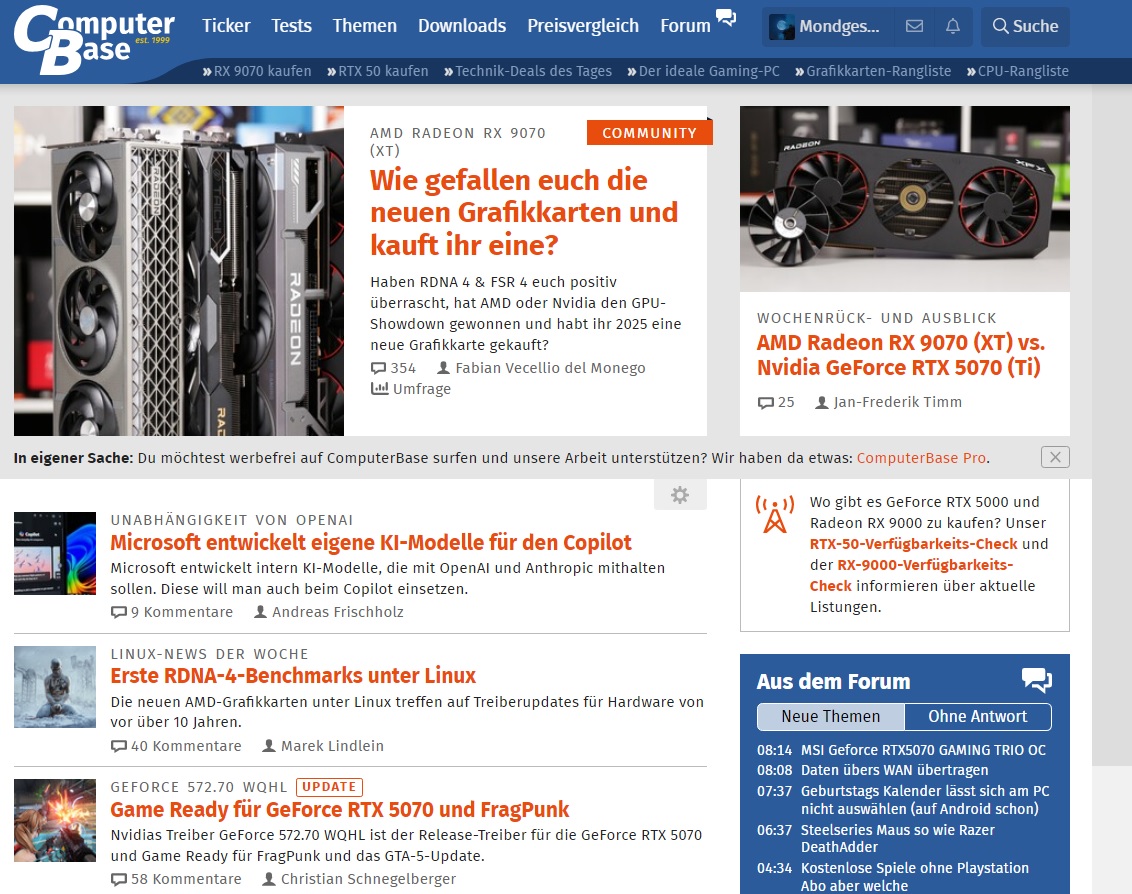Open 'Game Ready für GeForce RTX 5070' headline
This screenshot has height=894, width=1132.
(339, 810)
